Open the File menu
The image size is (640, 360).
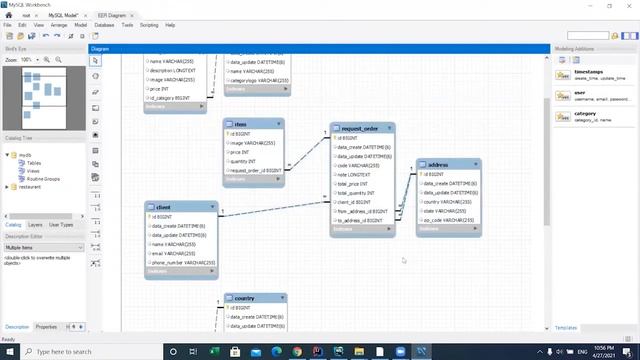(7, 25)
